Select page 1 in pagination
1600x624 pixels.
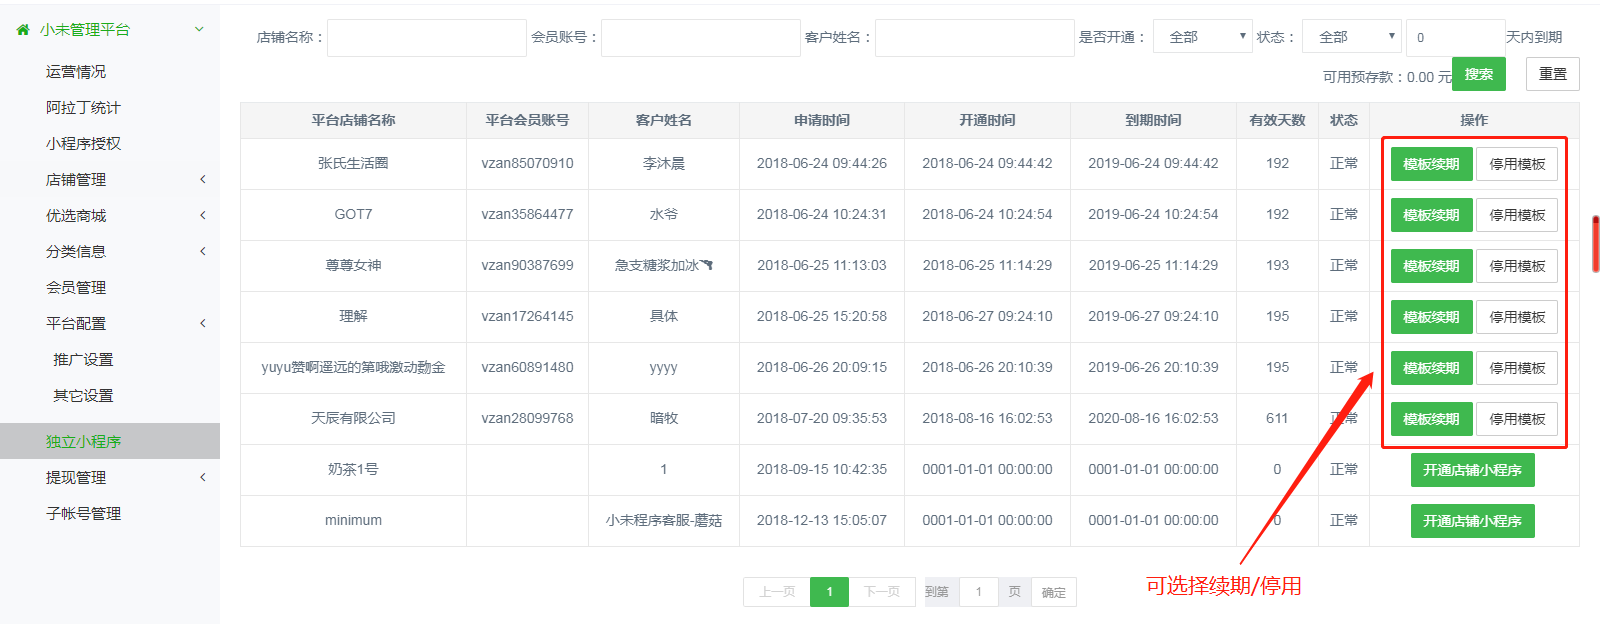click(829, 592)
